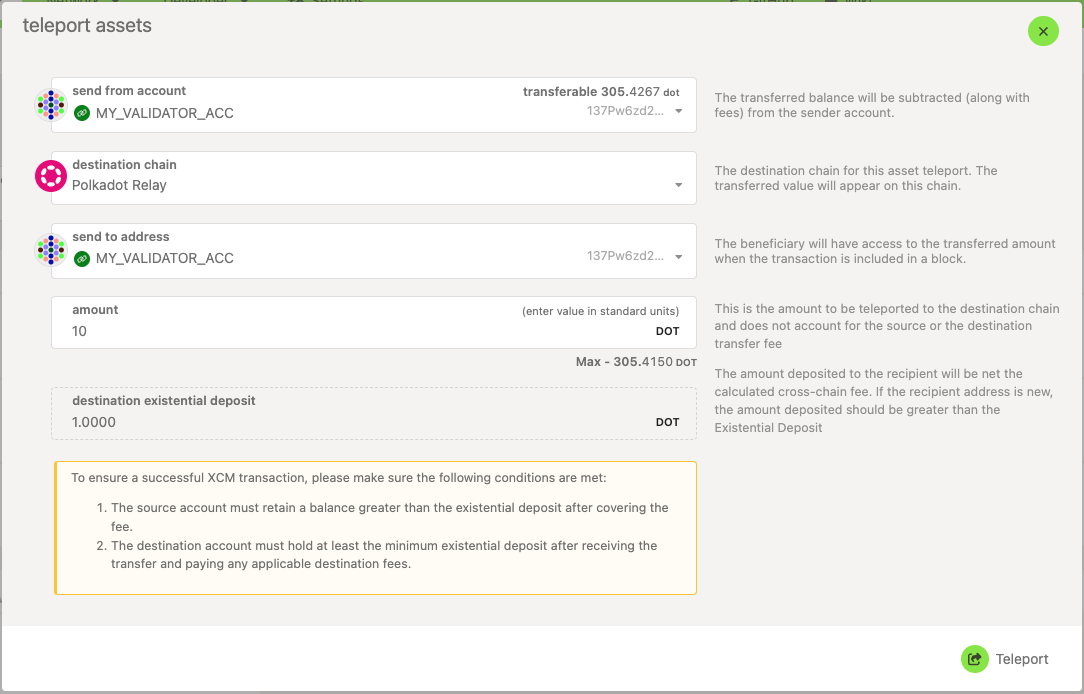
Task: Click the Max - 305.4150 DOT label
Action: [636, 362]
